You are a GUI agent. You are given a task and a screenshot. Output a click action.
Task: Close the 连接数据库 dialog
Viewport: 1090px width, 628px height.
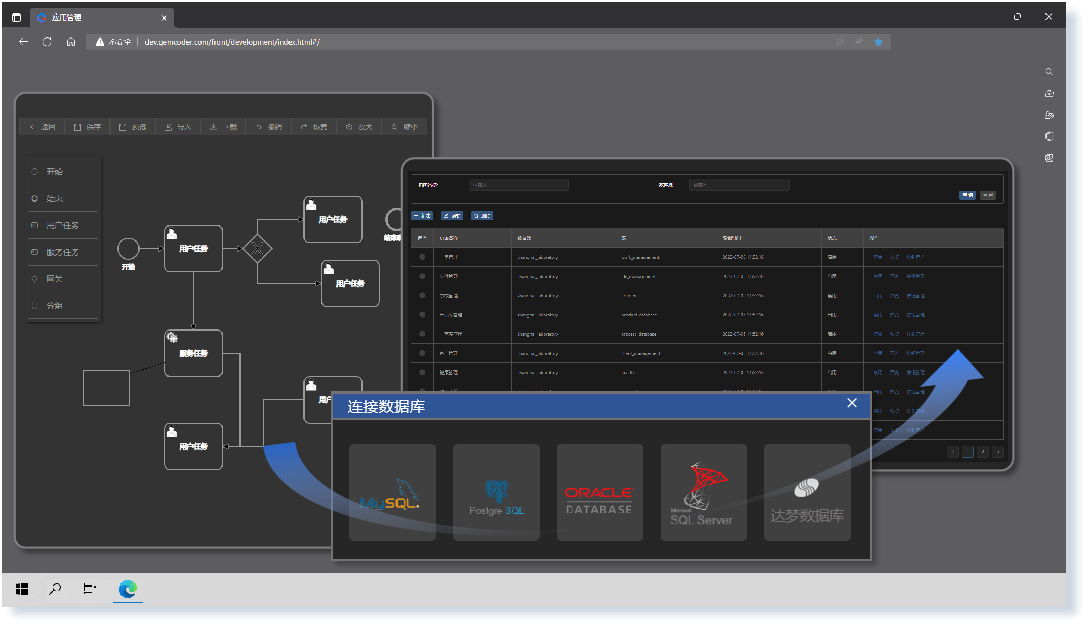click(x=852, y=403)
